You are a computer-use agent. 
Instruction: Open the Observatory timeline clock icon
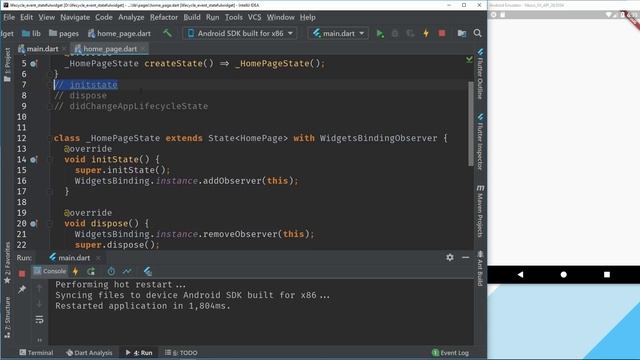click(111, 271)
